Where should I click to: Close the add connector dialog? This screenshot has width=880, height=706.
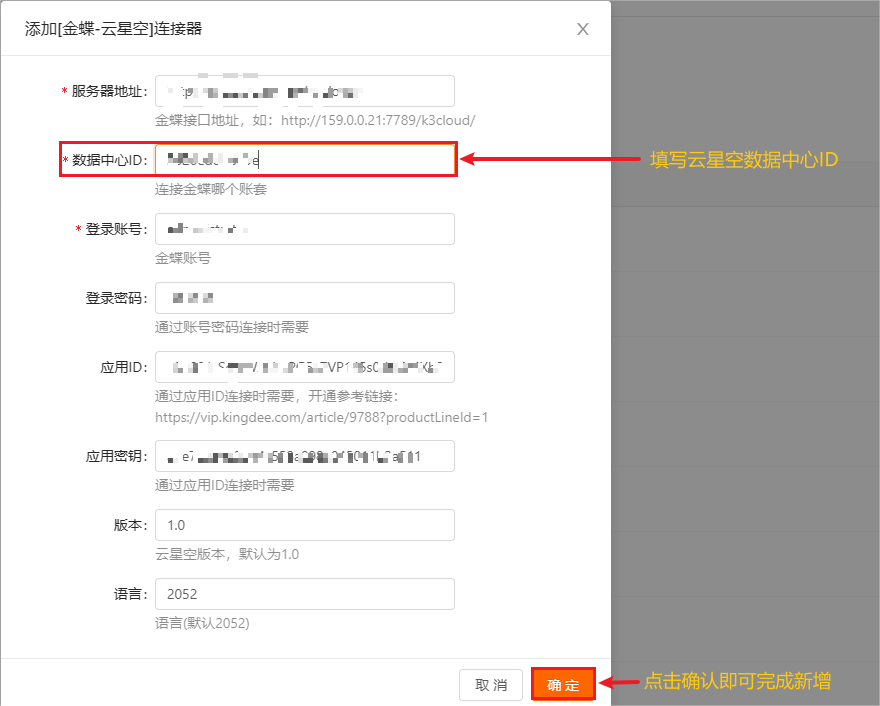pyautogui.click(x=583, y=29)
